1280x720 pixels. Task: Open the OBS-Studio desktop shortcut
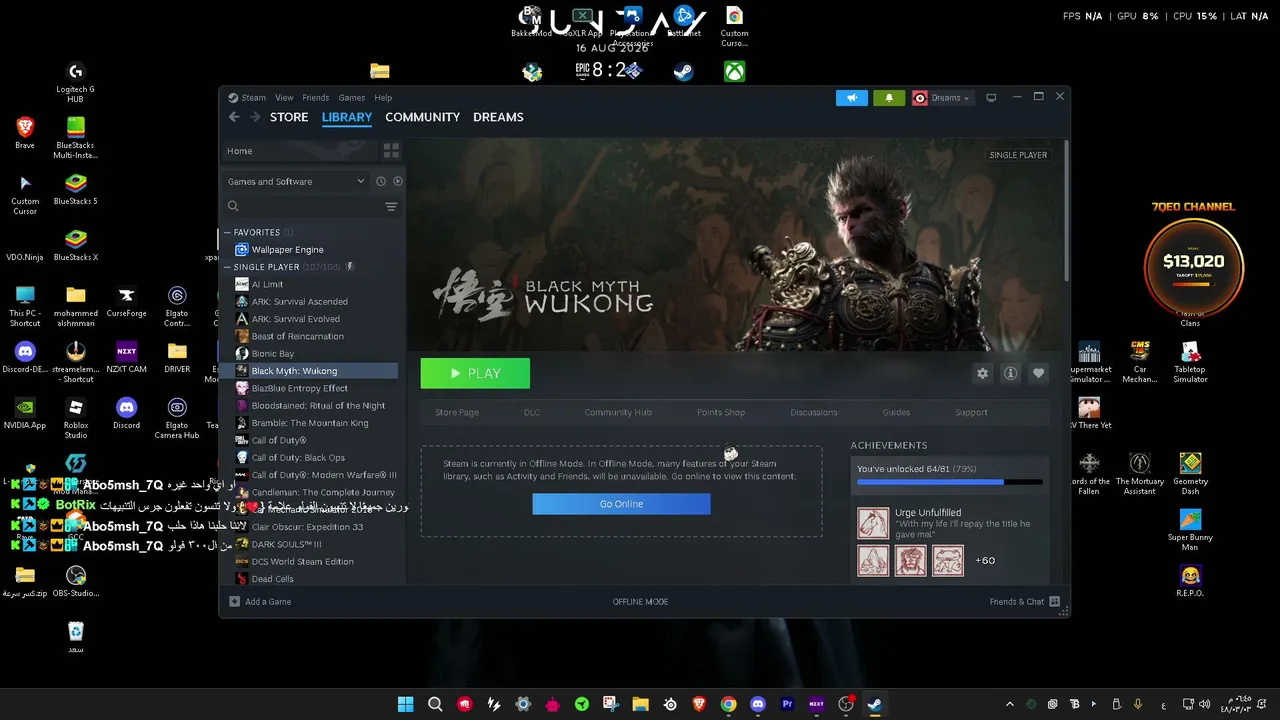click(x=76, y=582)
